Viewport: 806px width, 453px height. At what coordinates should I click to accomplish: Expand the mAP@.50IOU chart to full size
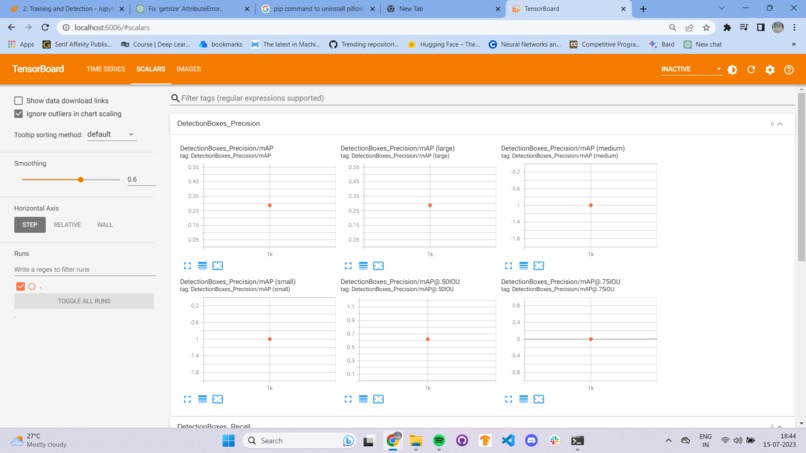click(x=348, y=399)
